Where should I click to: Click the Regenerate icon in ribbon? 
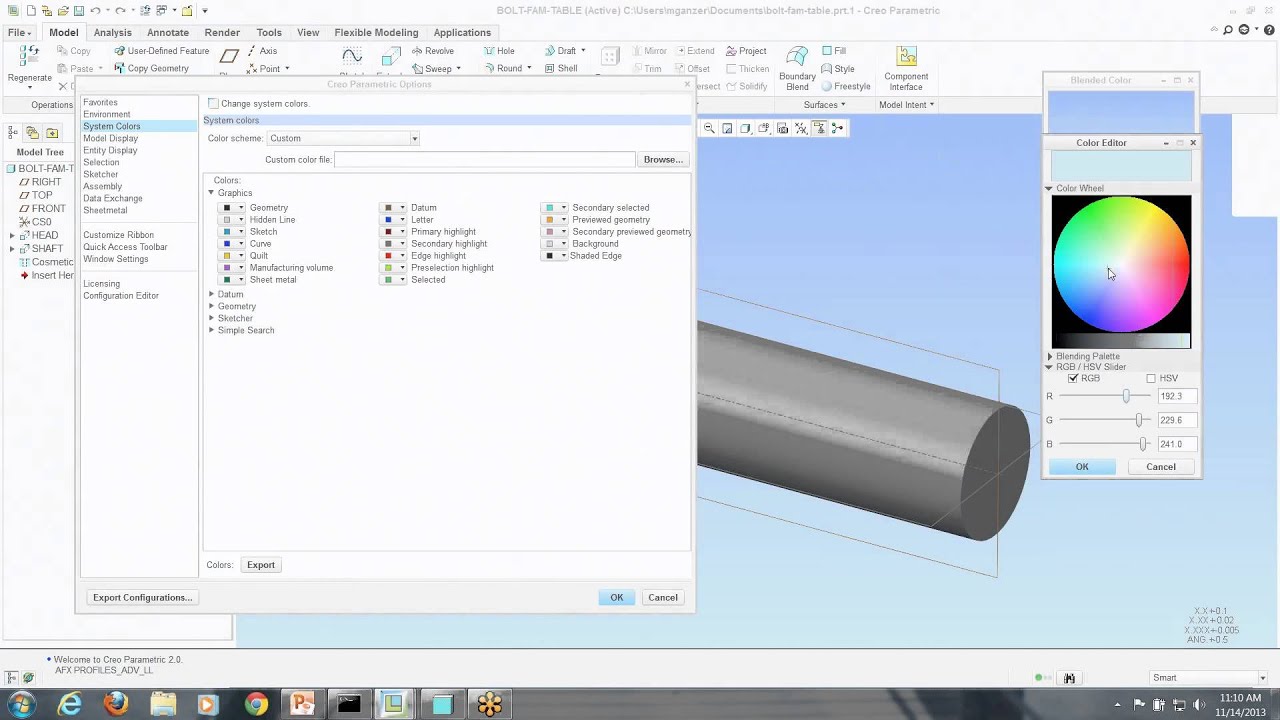click(29, 56)
